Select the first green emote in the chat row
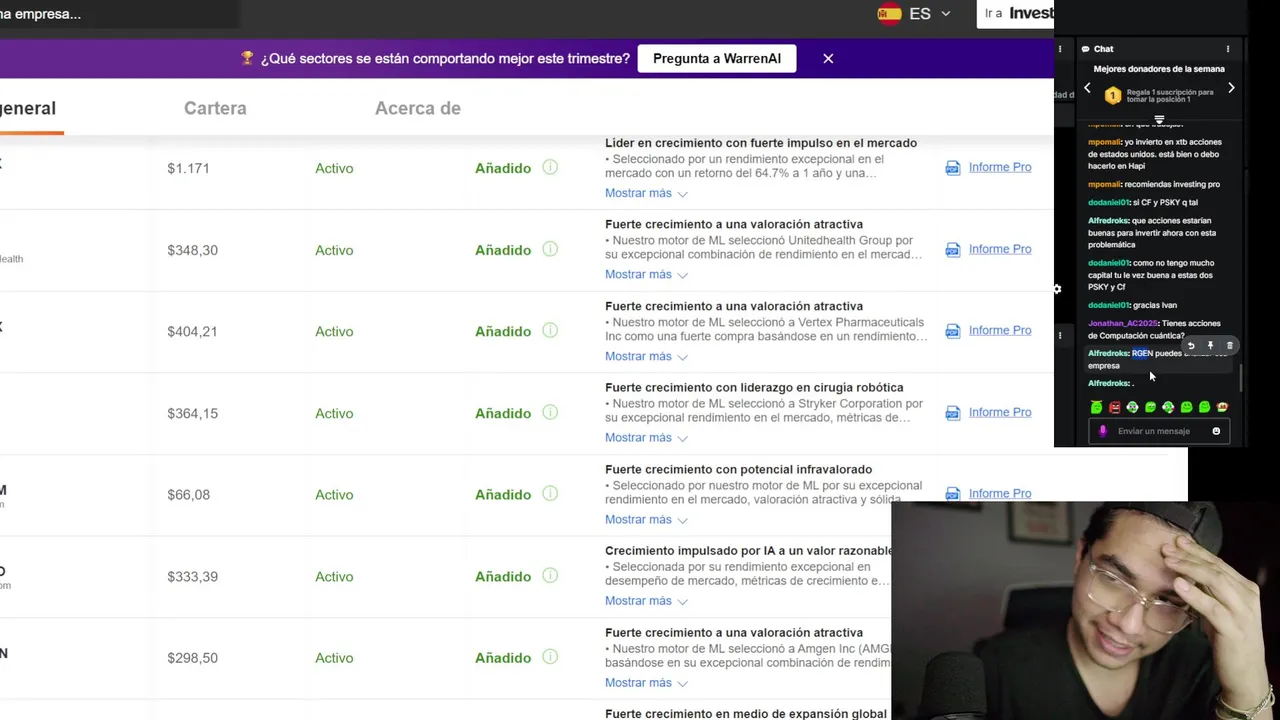 coord(1097,407)
